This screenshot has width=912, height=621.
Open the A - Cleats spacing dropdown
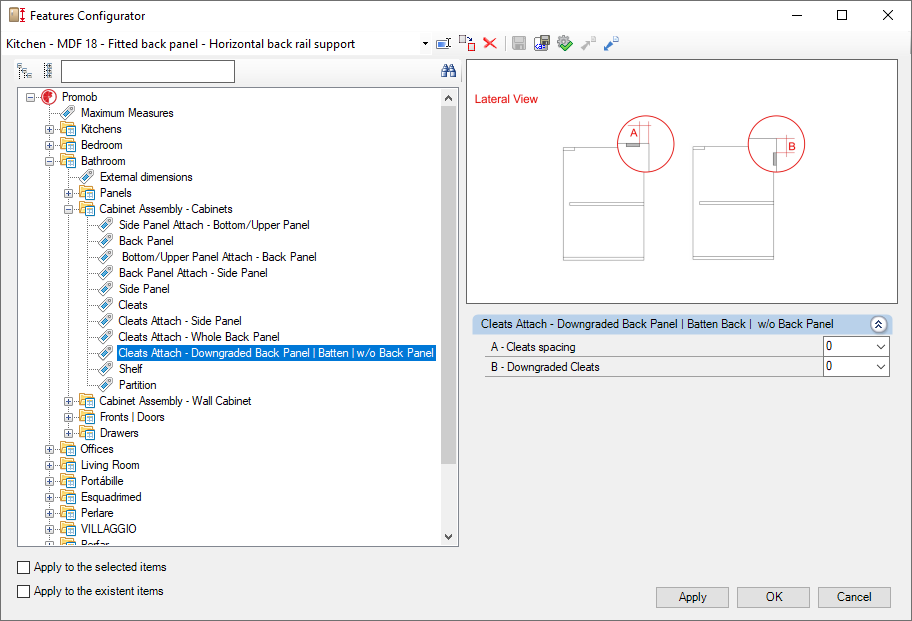[x=881, y=347]
